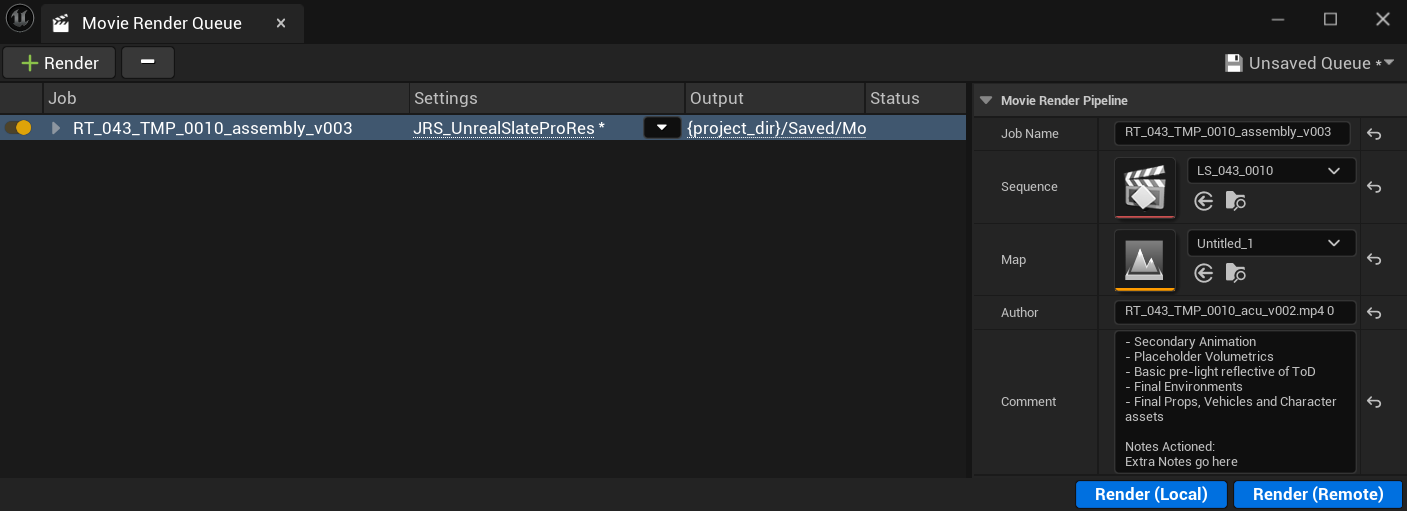This screenshot has width=1407, height=511.
Task: Open the Untitled_1 map dropdown
Action: [x=1271, y=243]
